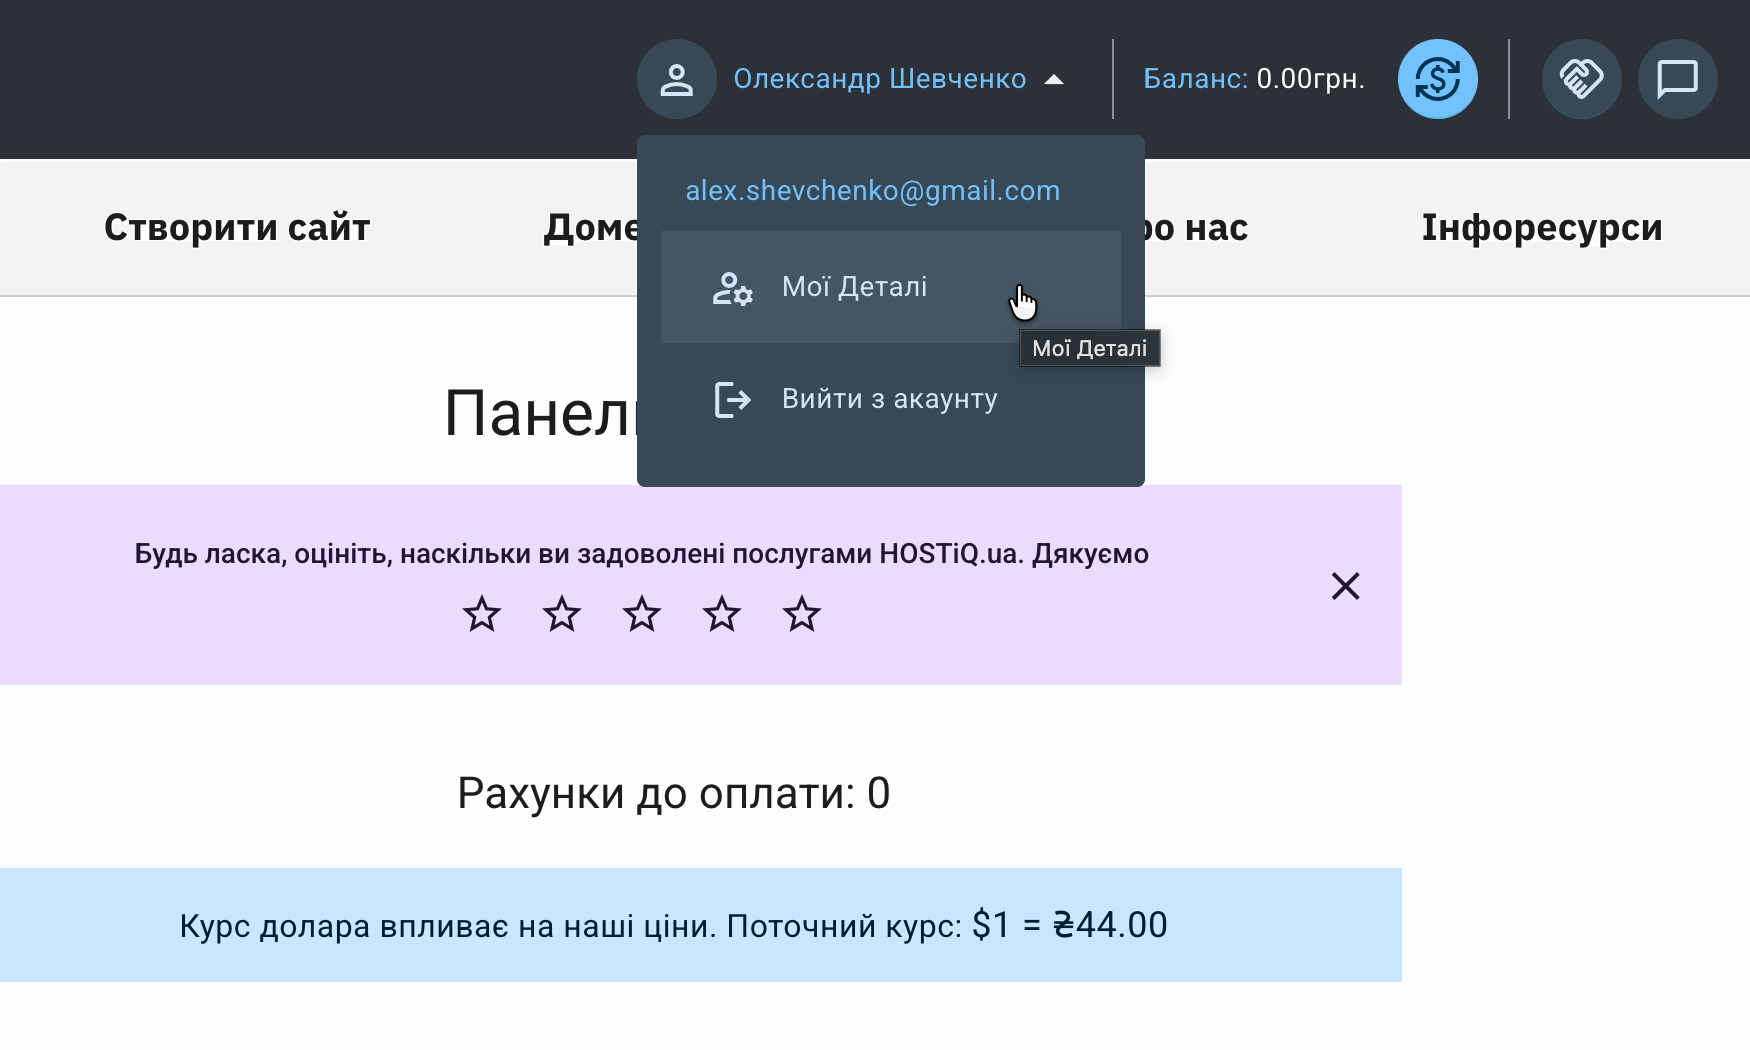
Task: Open the chat message bubble icon
Action: 1676,79
